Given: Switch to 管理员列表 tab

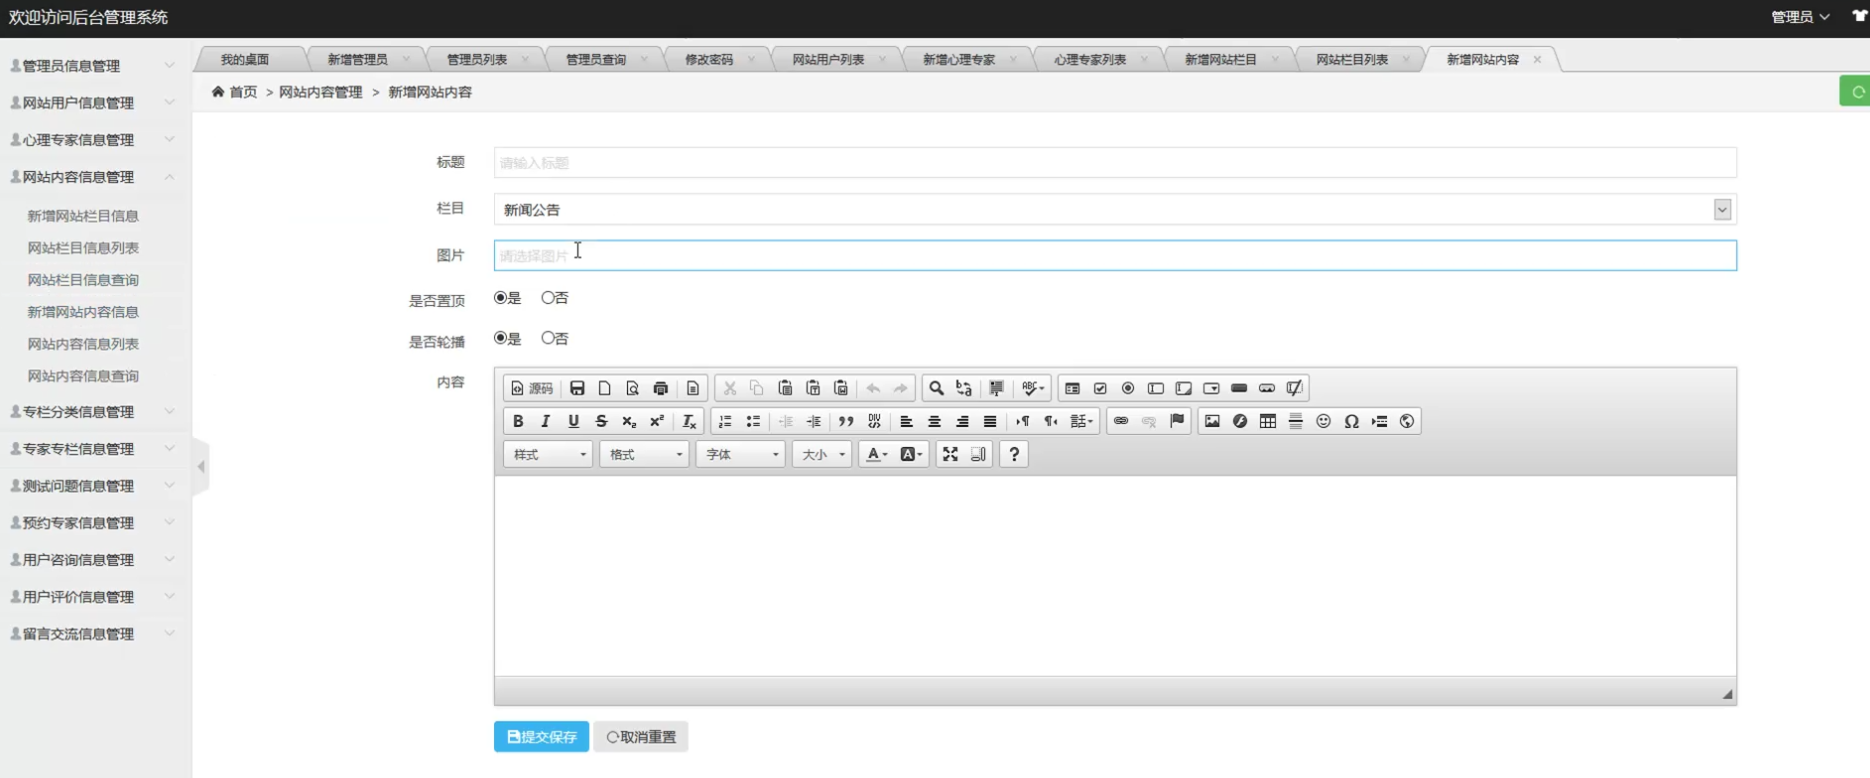Looking at the screenshot, I should [477, 59].
